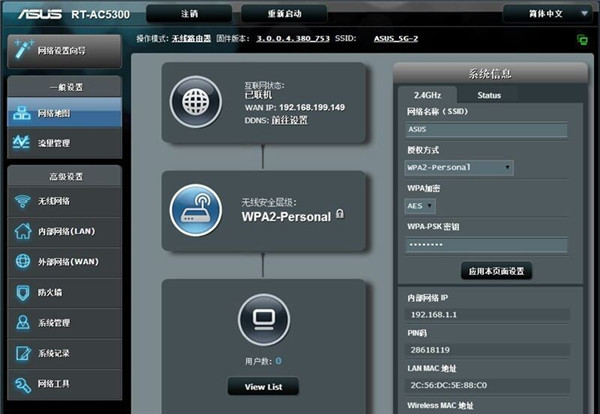Open the WPA2-Personal authentication dropdown
This screenshot has width=600, height=414.
point(459,168)
